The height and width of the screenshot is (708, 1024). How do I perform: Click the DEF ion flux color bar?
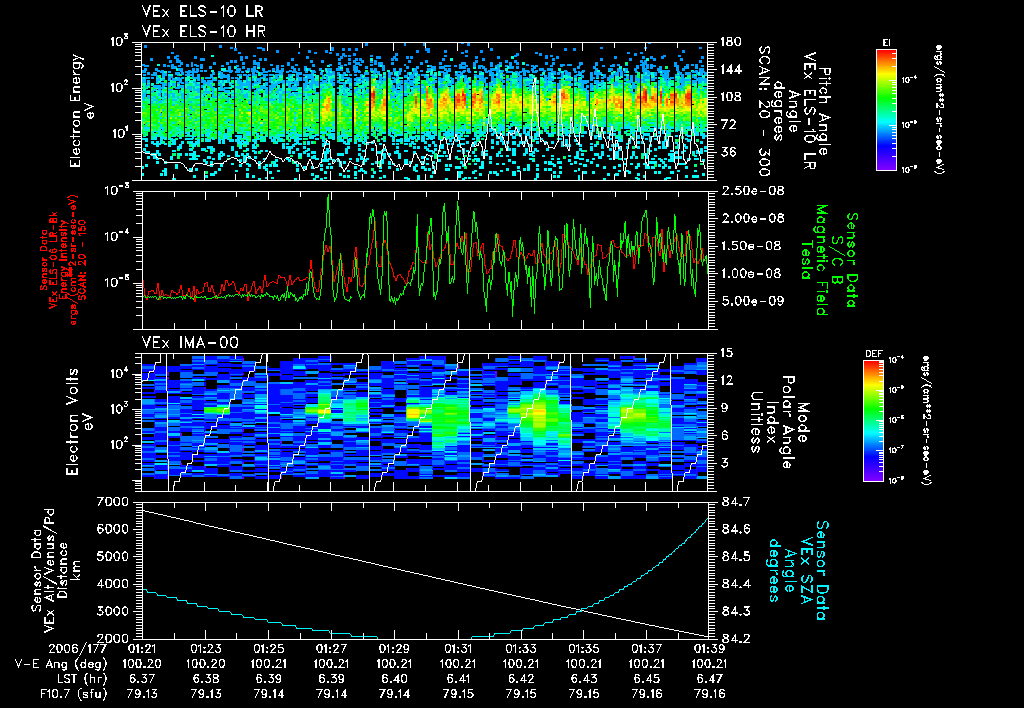pyautogui.click(x=873, y=420)
